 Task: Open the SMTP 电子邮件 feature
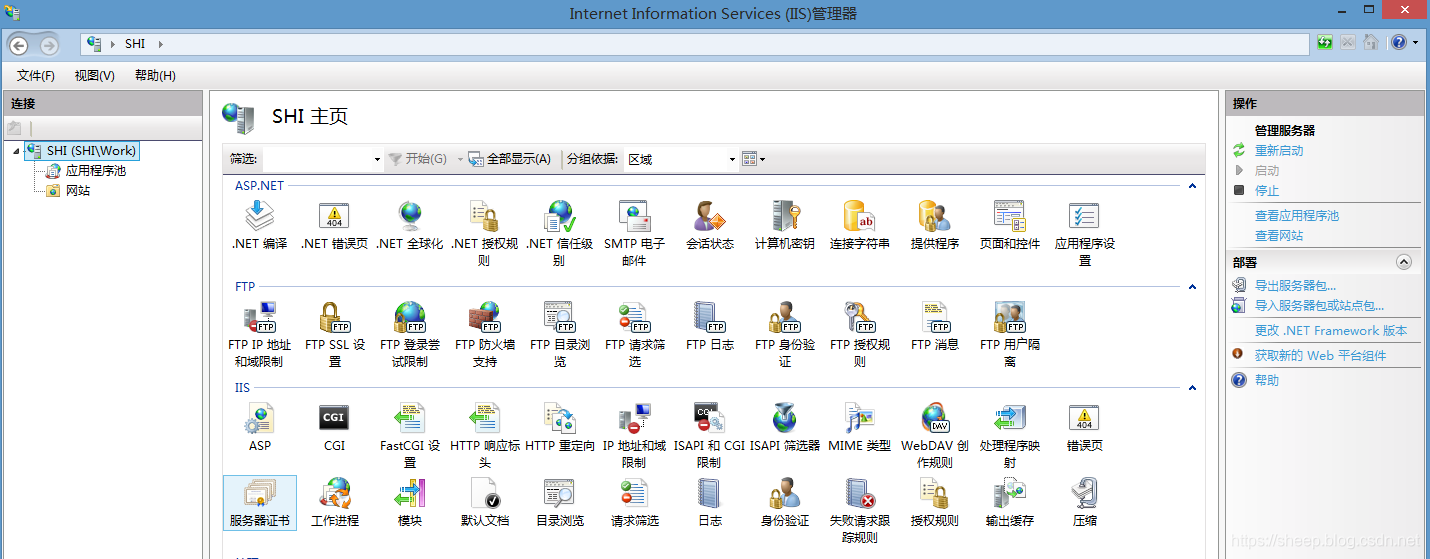tap(634, 233)
